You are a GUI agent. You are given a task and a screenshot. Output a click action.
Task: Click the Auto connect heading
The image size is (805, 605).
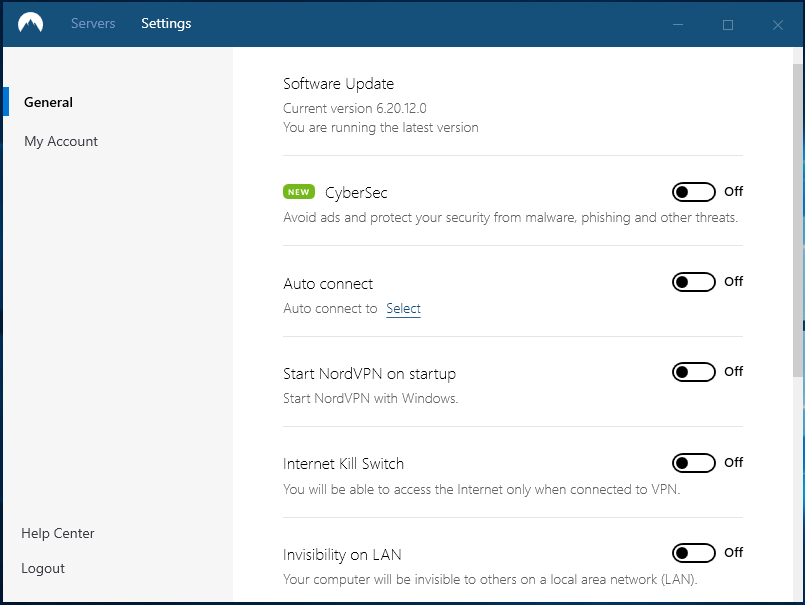point(328,283)
